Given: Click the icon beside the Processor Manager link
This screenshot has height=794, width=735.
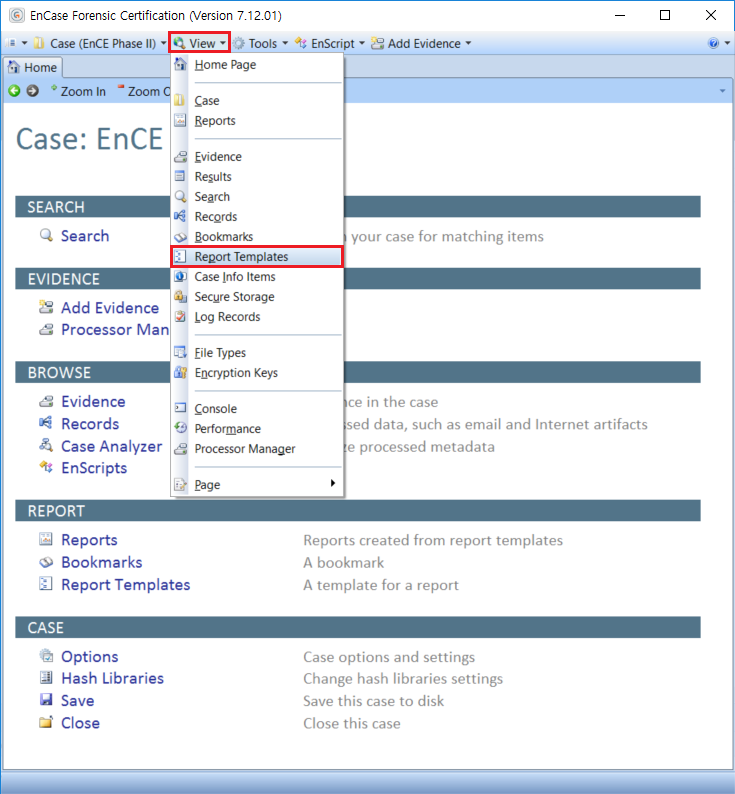Looking at the screenshot, I should tap(46, 330).
